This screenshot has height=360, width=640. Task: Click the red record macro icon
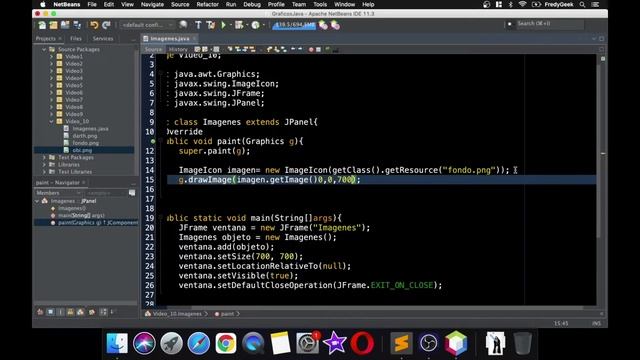pyautogui.click(x=311, y=49)
